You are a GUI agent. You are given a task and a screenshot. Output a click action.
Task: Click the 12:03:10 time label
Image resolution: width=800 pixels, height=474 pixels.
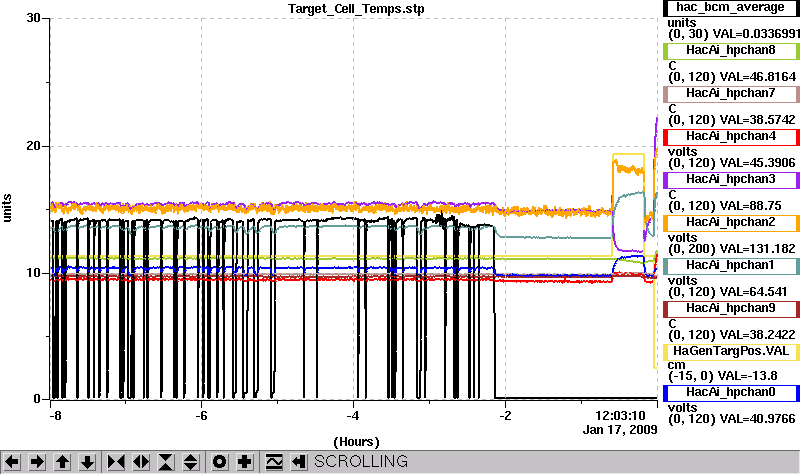click(x=620, y=416)
